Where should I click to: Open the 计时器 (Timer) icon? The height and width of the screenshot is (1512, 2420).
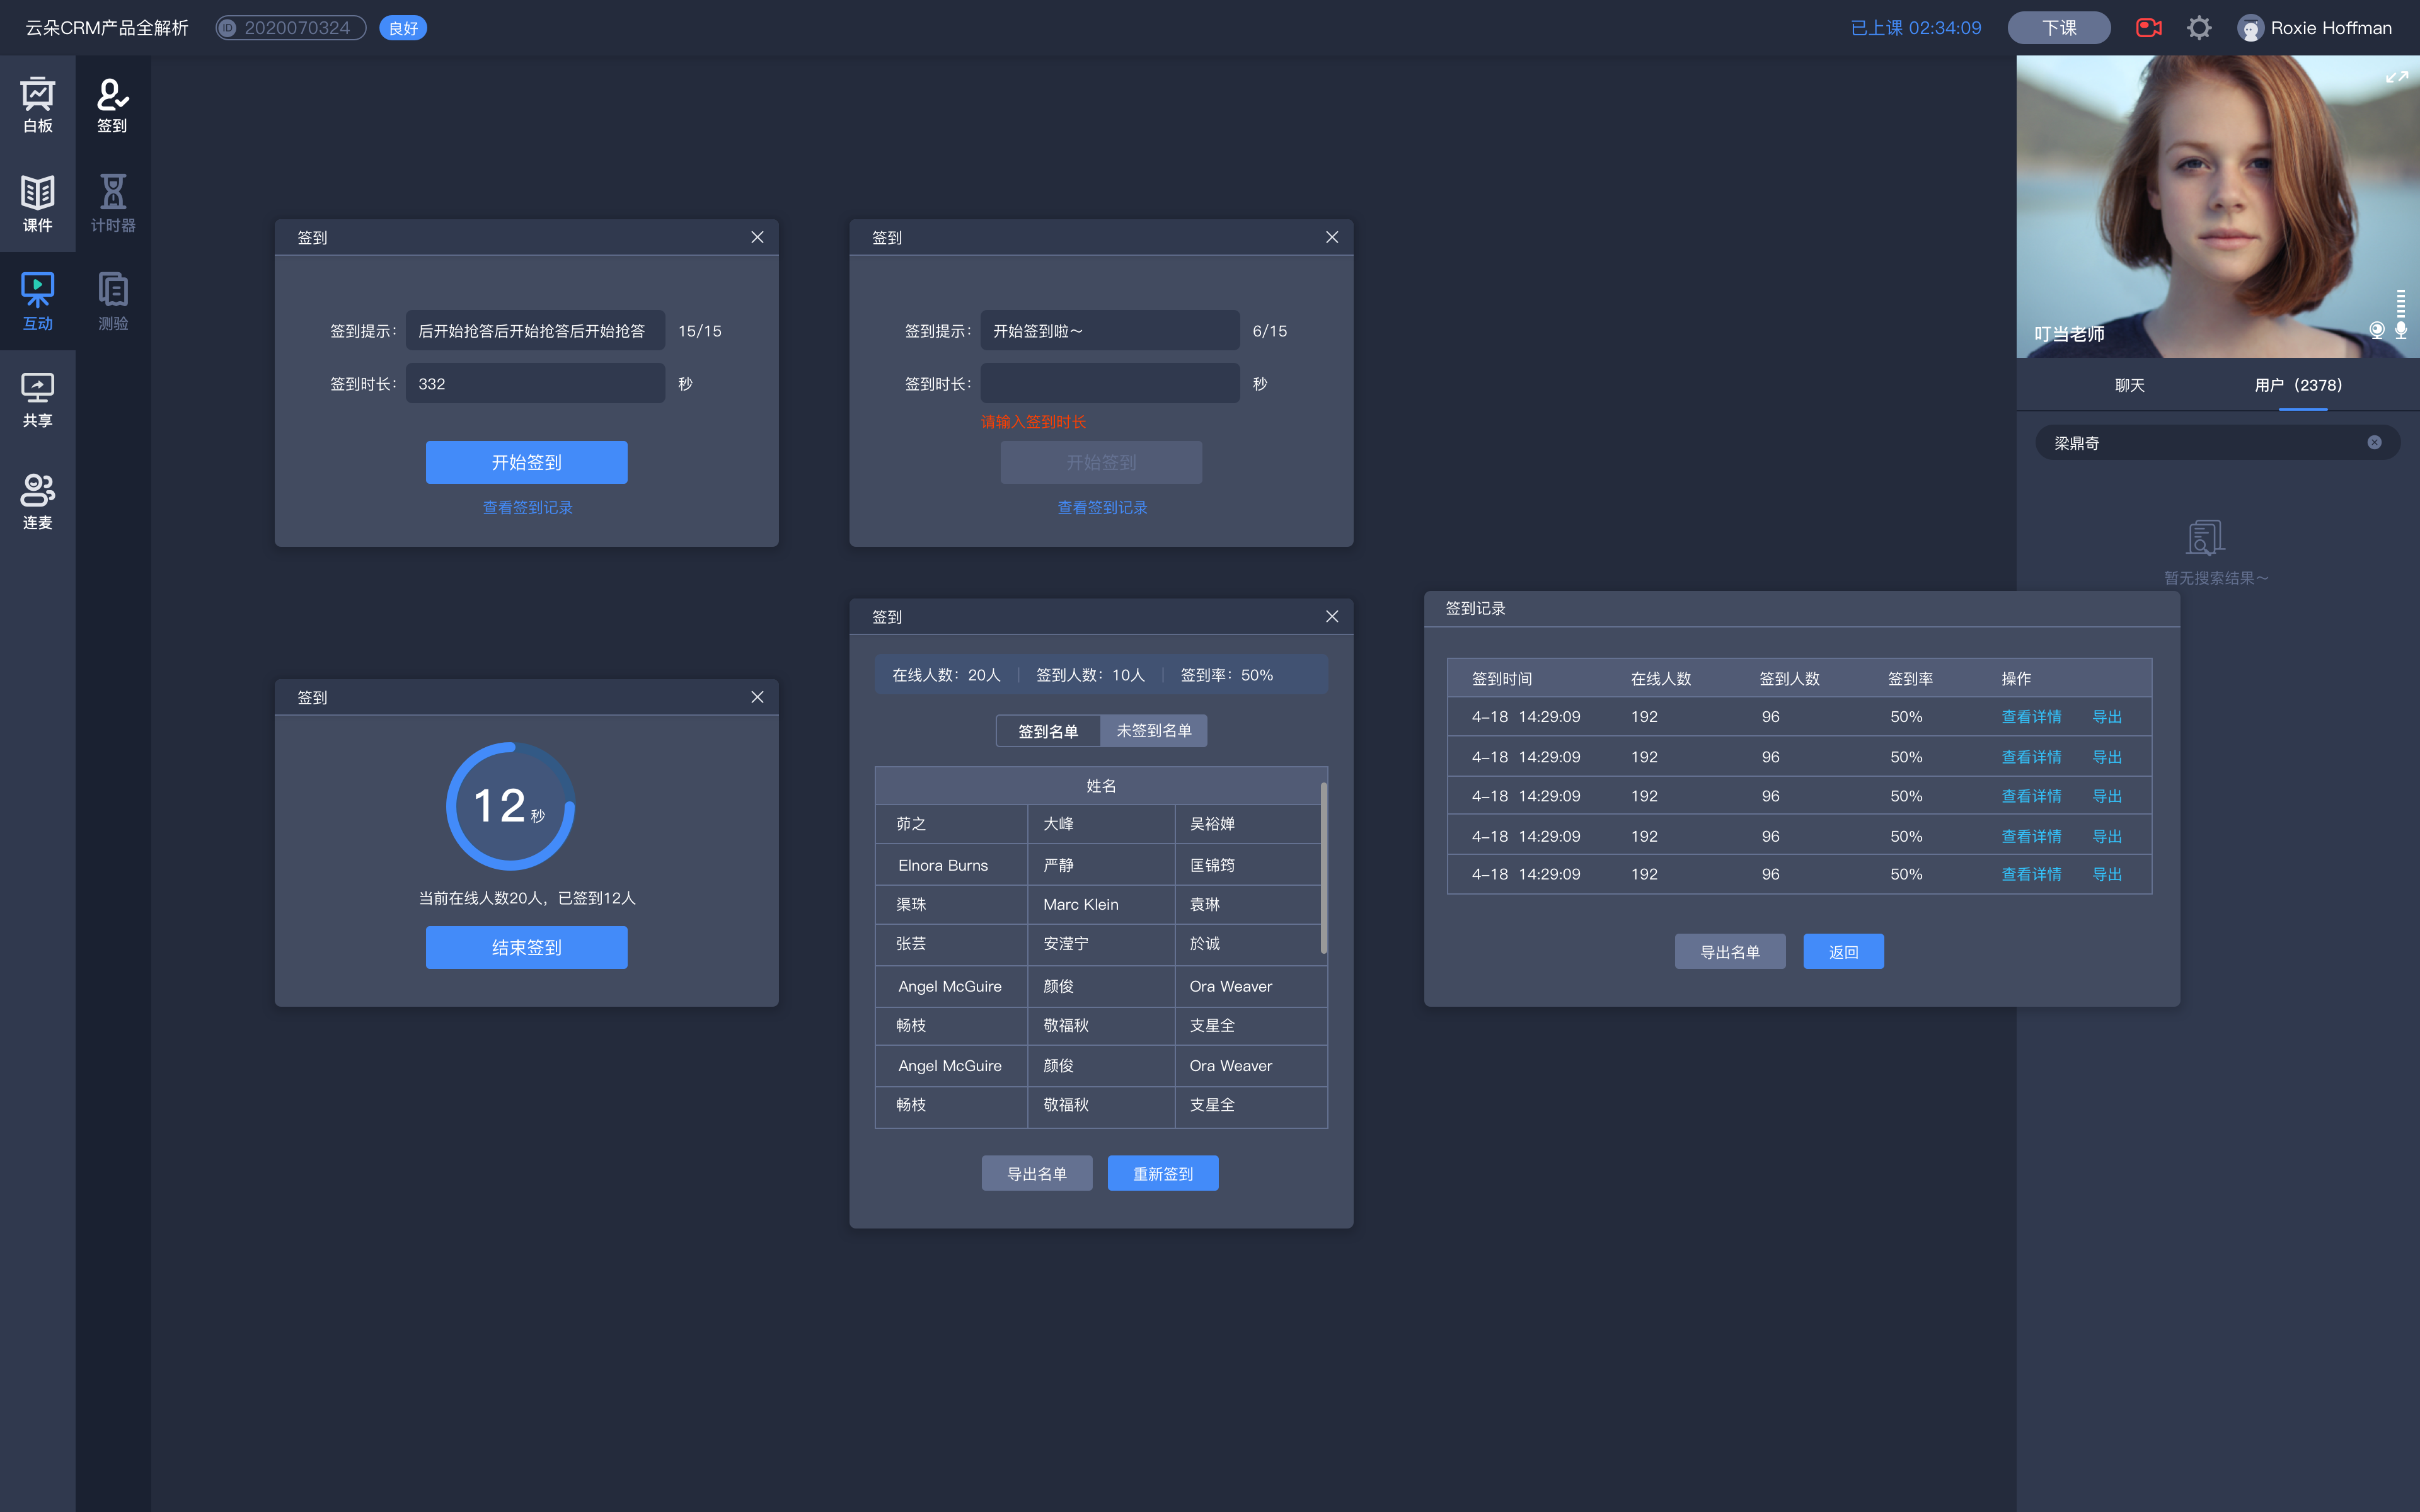point(113,200)
